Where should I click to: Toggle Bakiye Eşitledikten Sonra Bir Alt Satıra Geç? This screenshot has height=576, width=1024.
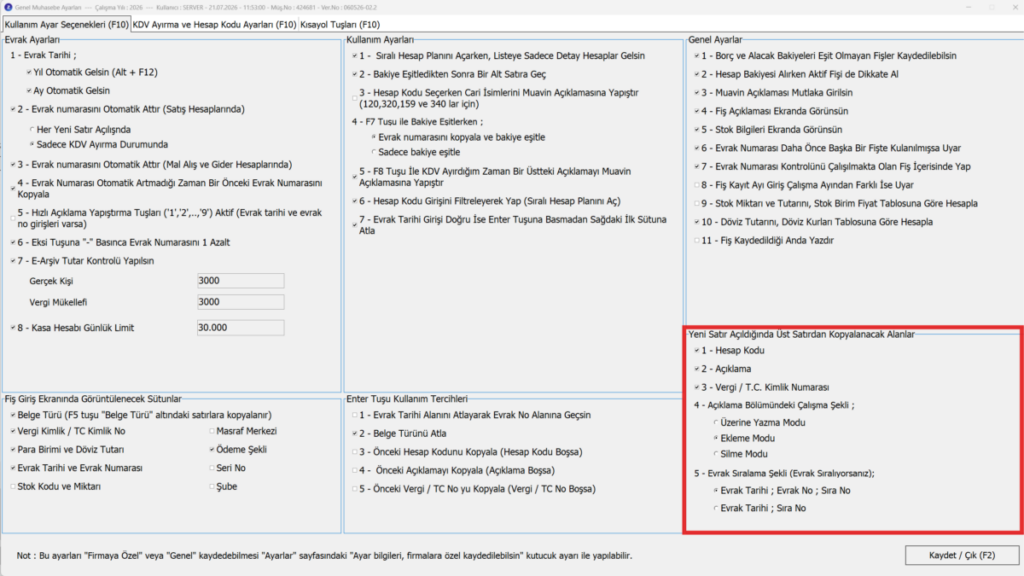tap(355, 74)
